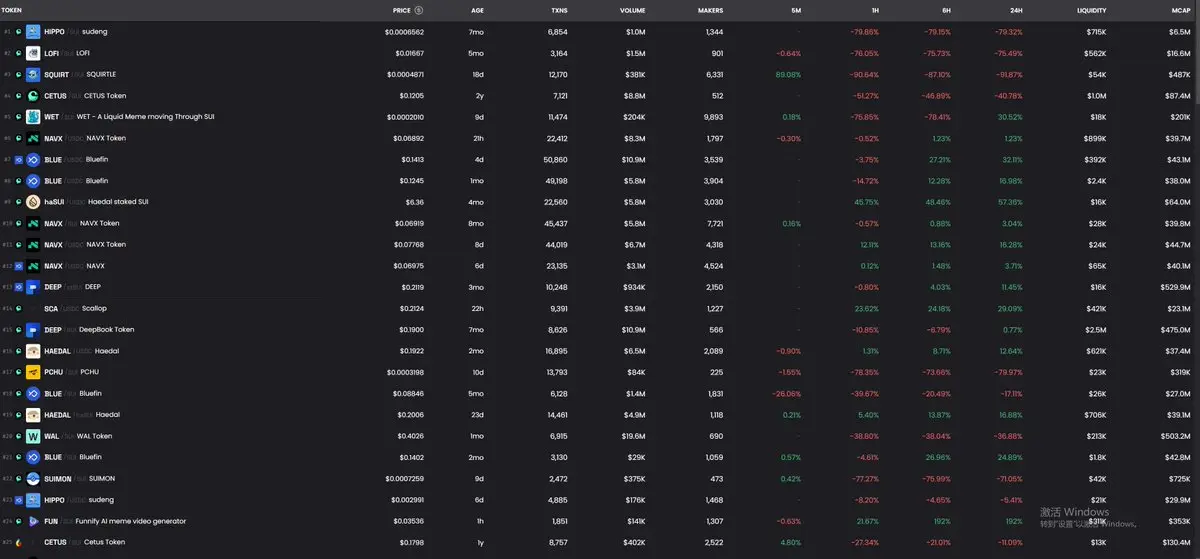This screenshot has width=1200, height=559.
Task: Sort by the AGE column header
Action: coord(476,10)
